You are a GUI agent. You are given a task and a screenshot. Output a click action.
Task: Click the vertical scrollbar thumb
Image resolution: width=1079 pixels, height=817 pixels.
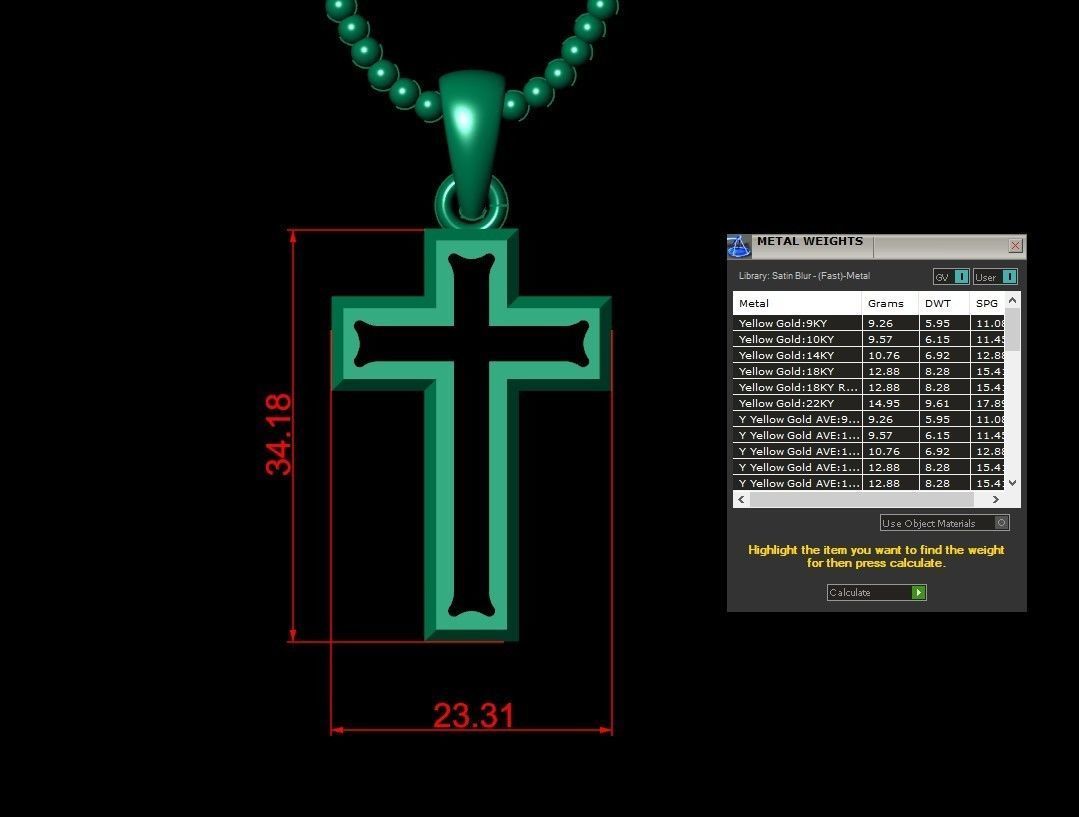point(1012,330)
